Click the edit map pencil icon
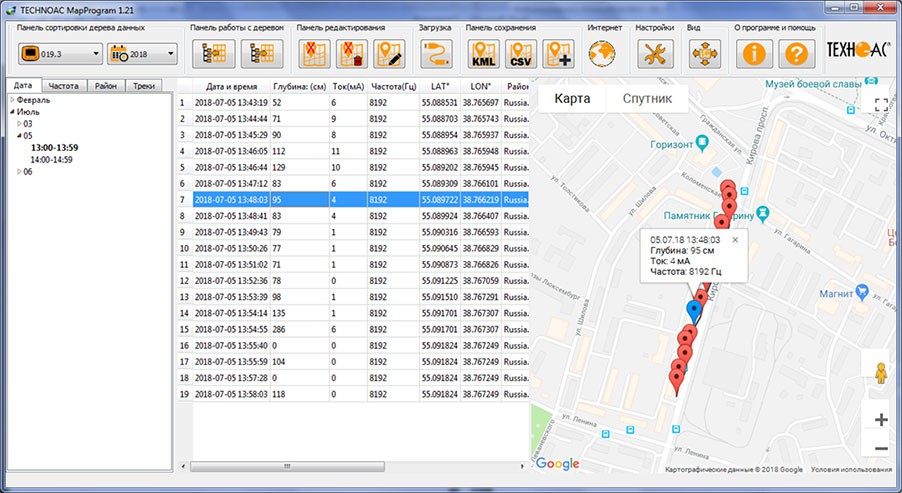902x493 pixels. [387, 53]
